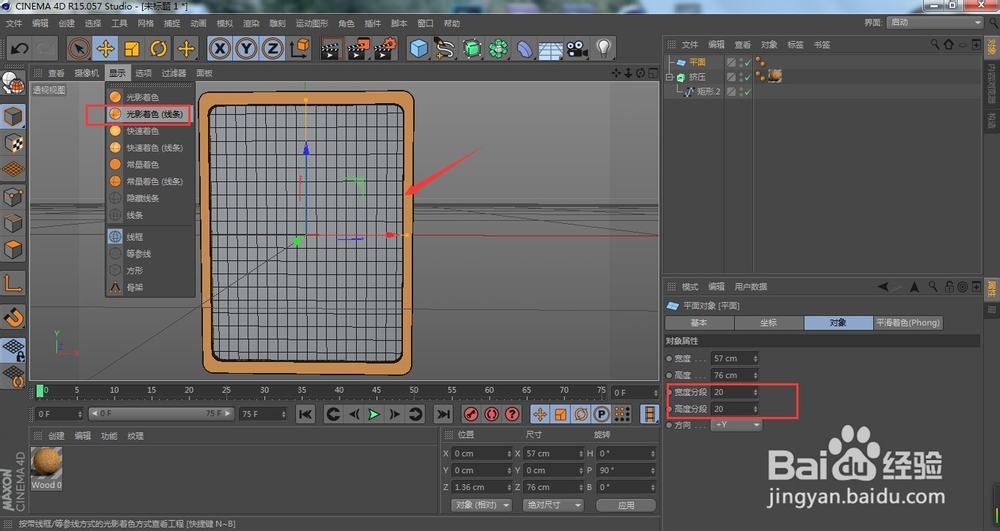Toggle the green check for 矩形.2
This screenshot has height=531, width=1000.
[x=747, y=92]
